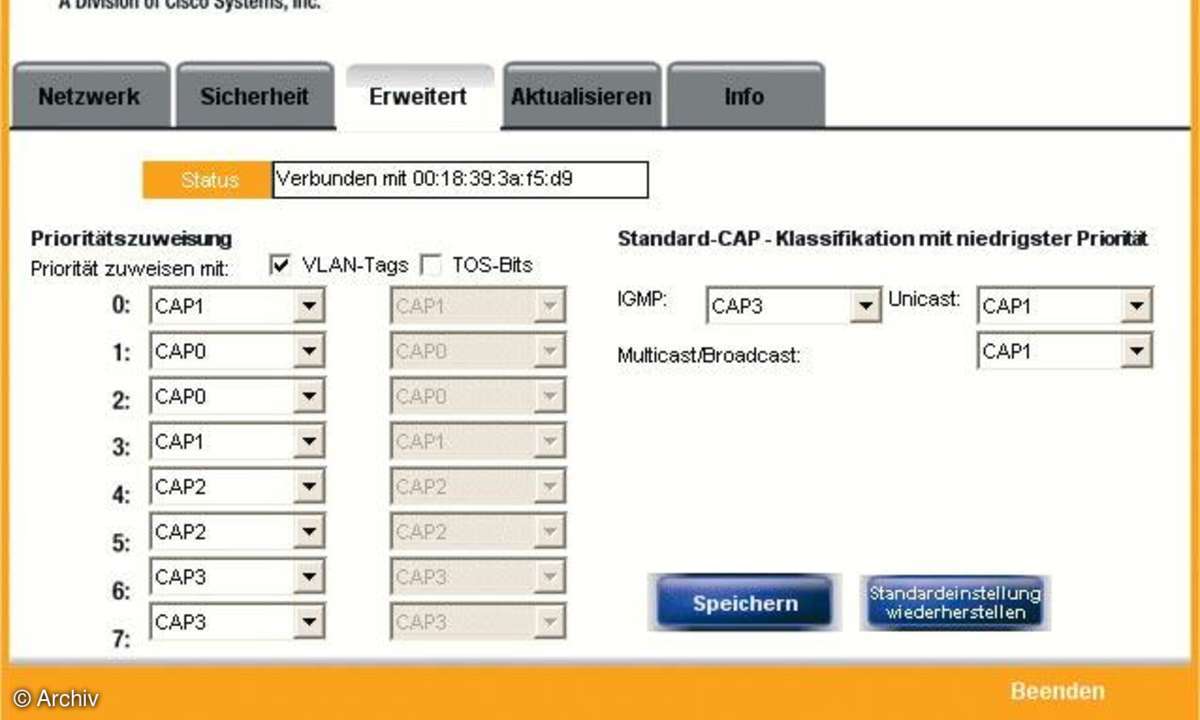Viewport: 1200px width, 720px height.
Task: Expand the priority 6 CAP3 dropdown
Action: [310, 576]
